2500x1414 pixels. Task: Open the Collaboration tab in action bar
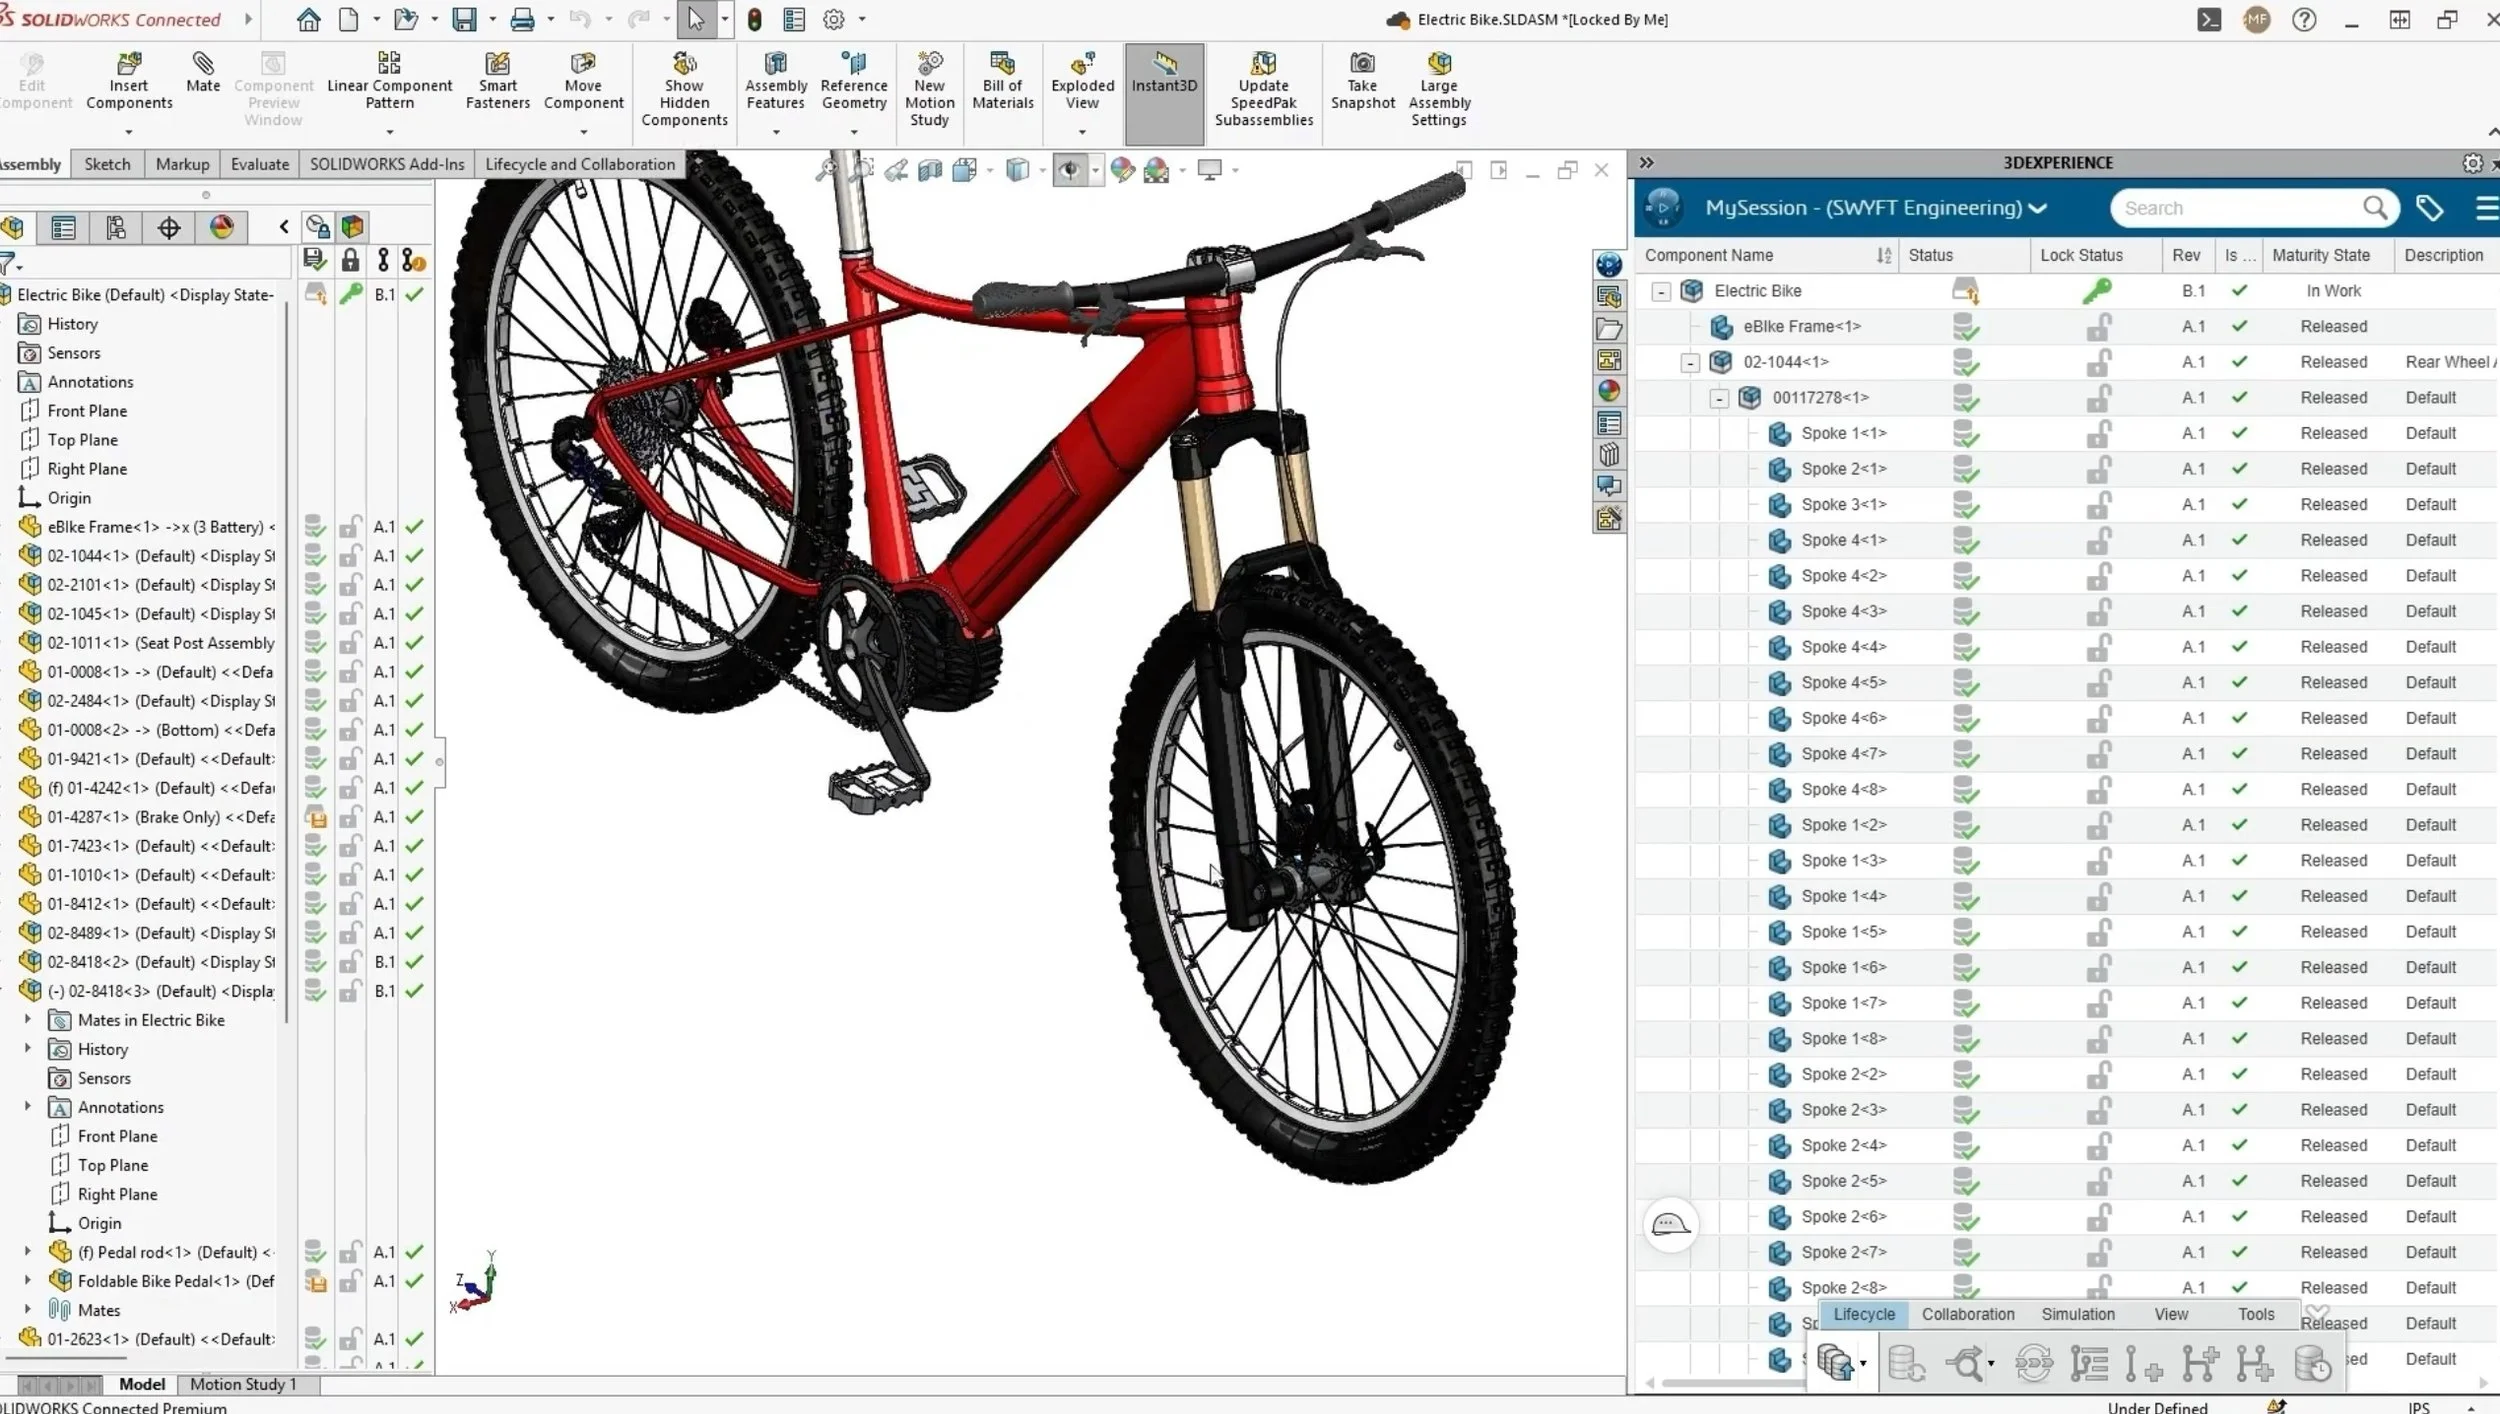pyautogui.click(x=1967, y=1314)
